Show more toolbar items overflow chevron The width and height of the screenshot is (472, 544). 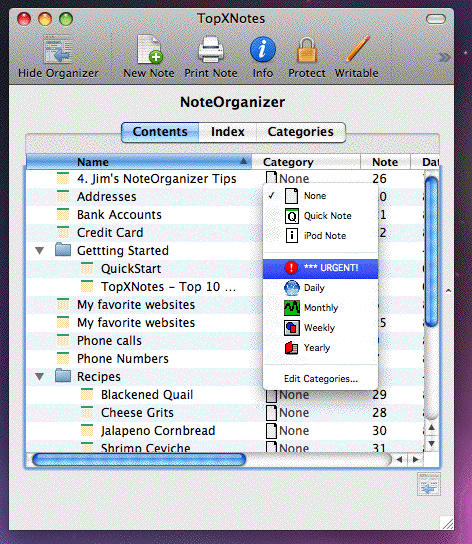click(x=444, y=57)
